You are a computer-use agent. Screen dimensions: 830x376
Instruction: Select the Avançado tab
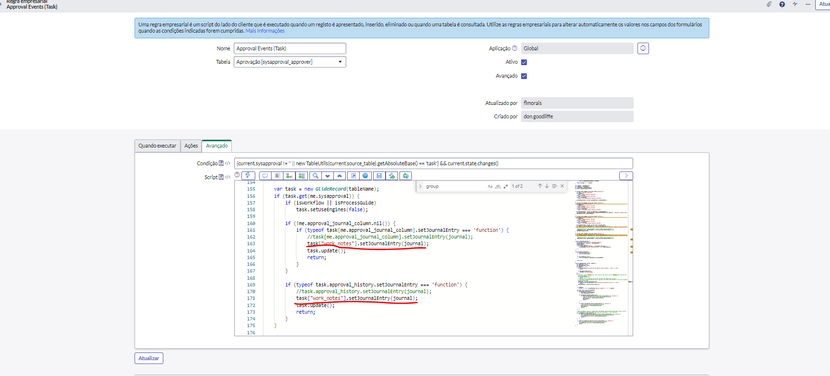[216, 146]
